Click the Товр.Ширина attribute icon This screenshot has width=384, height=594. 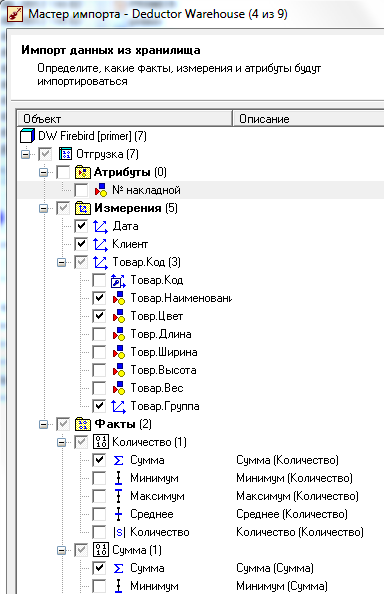[x=119, y=352]
